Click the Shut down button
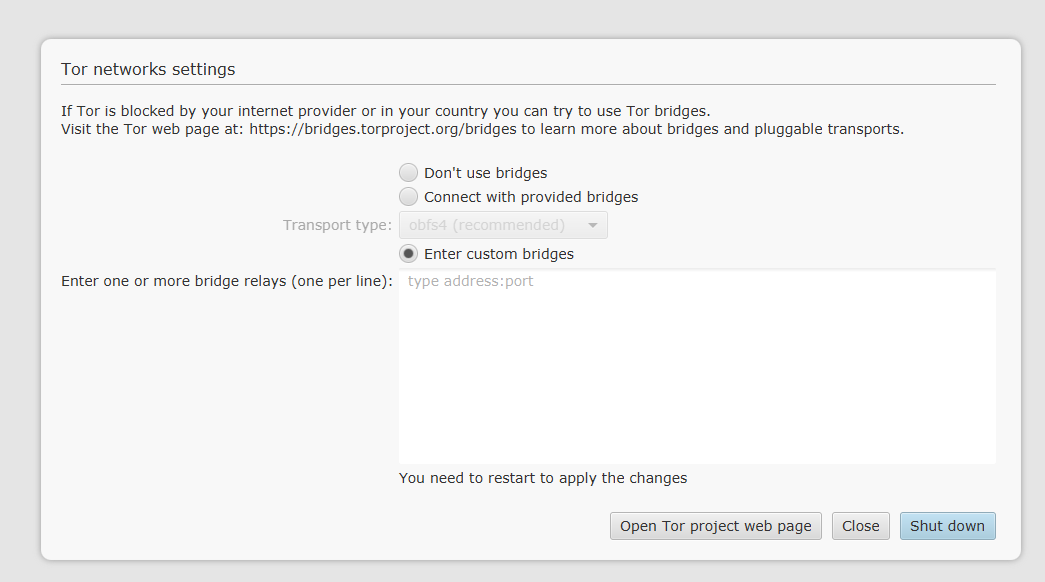Screen dimensions: 1045x582 [x=948, y=526]
